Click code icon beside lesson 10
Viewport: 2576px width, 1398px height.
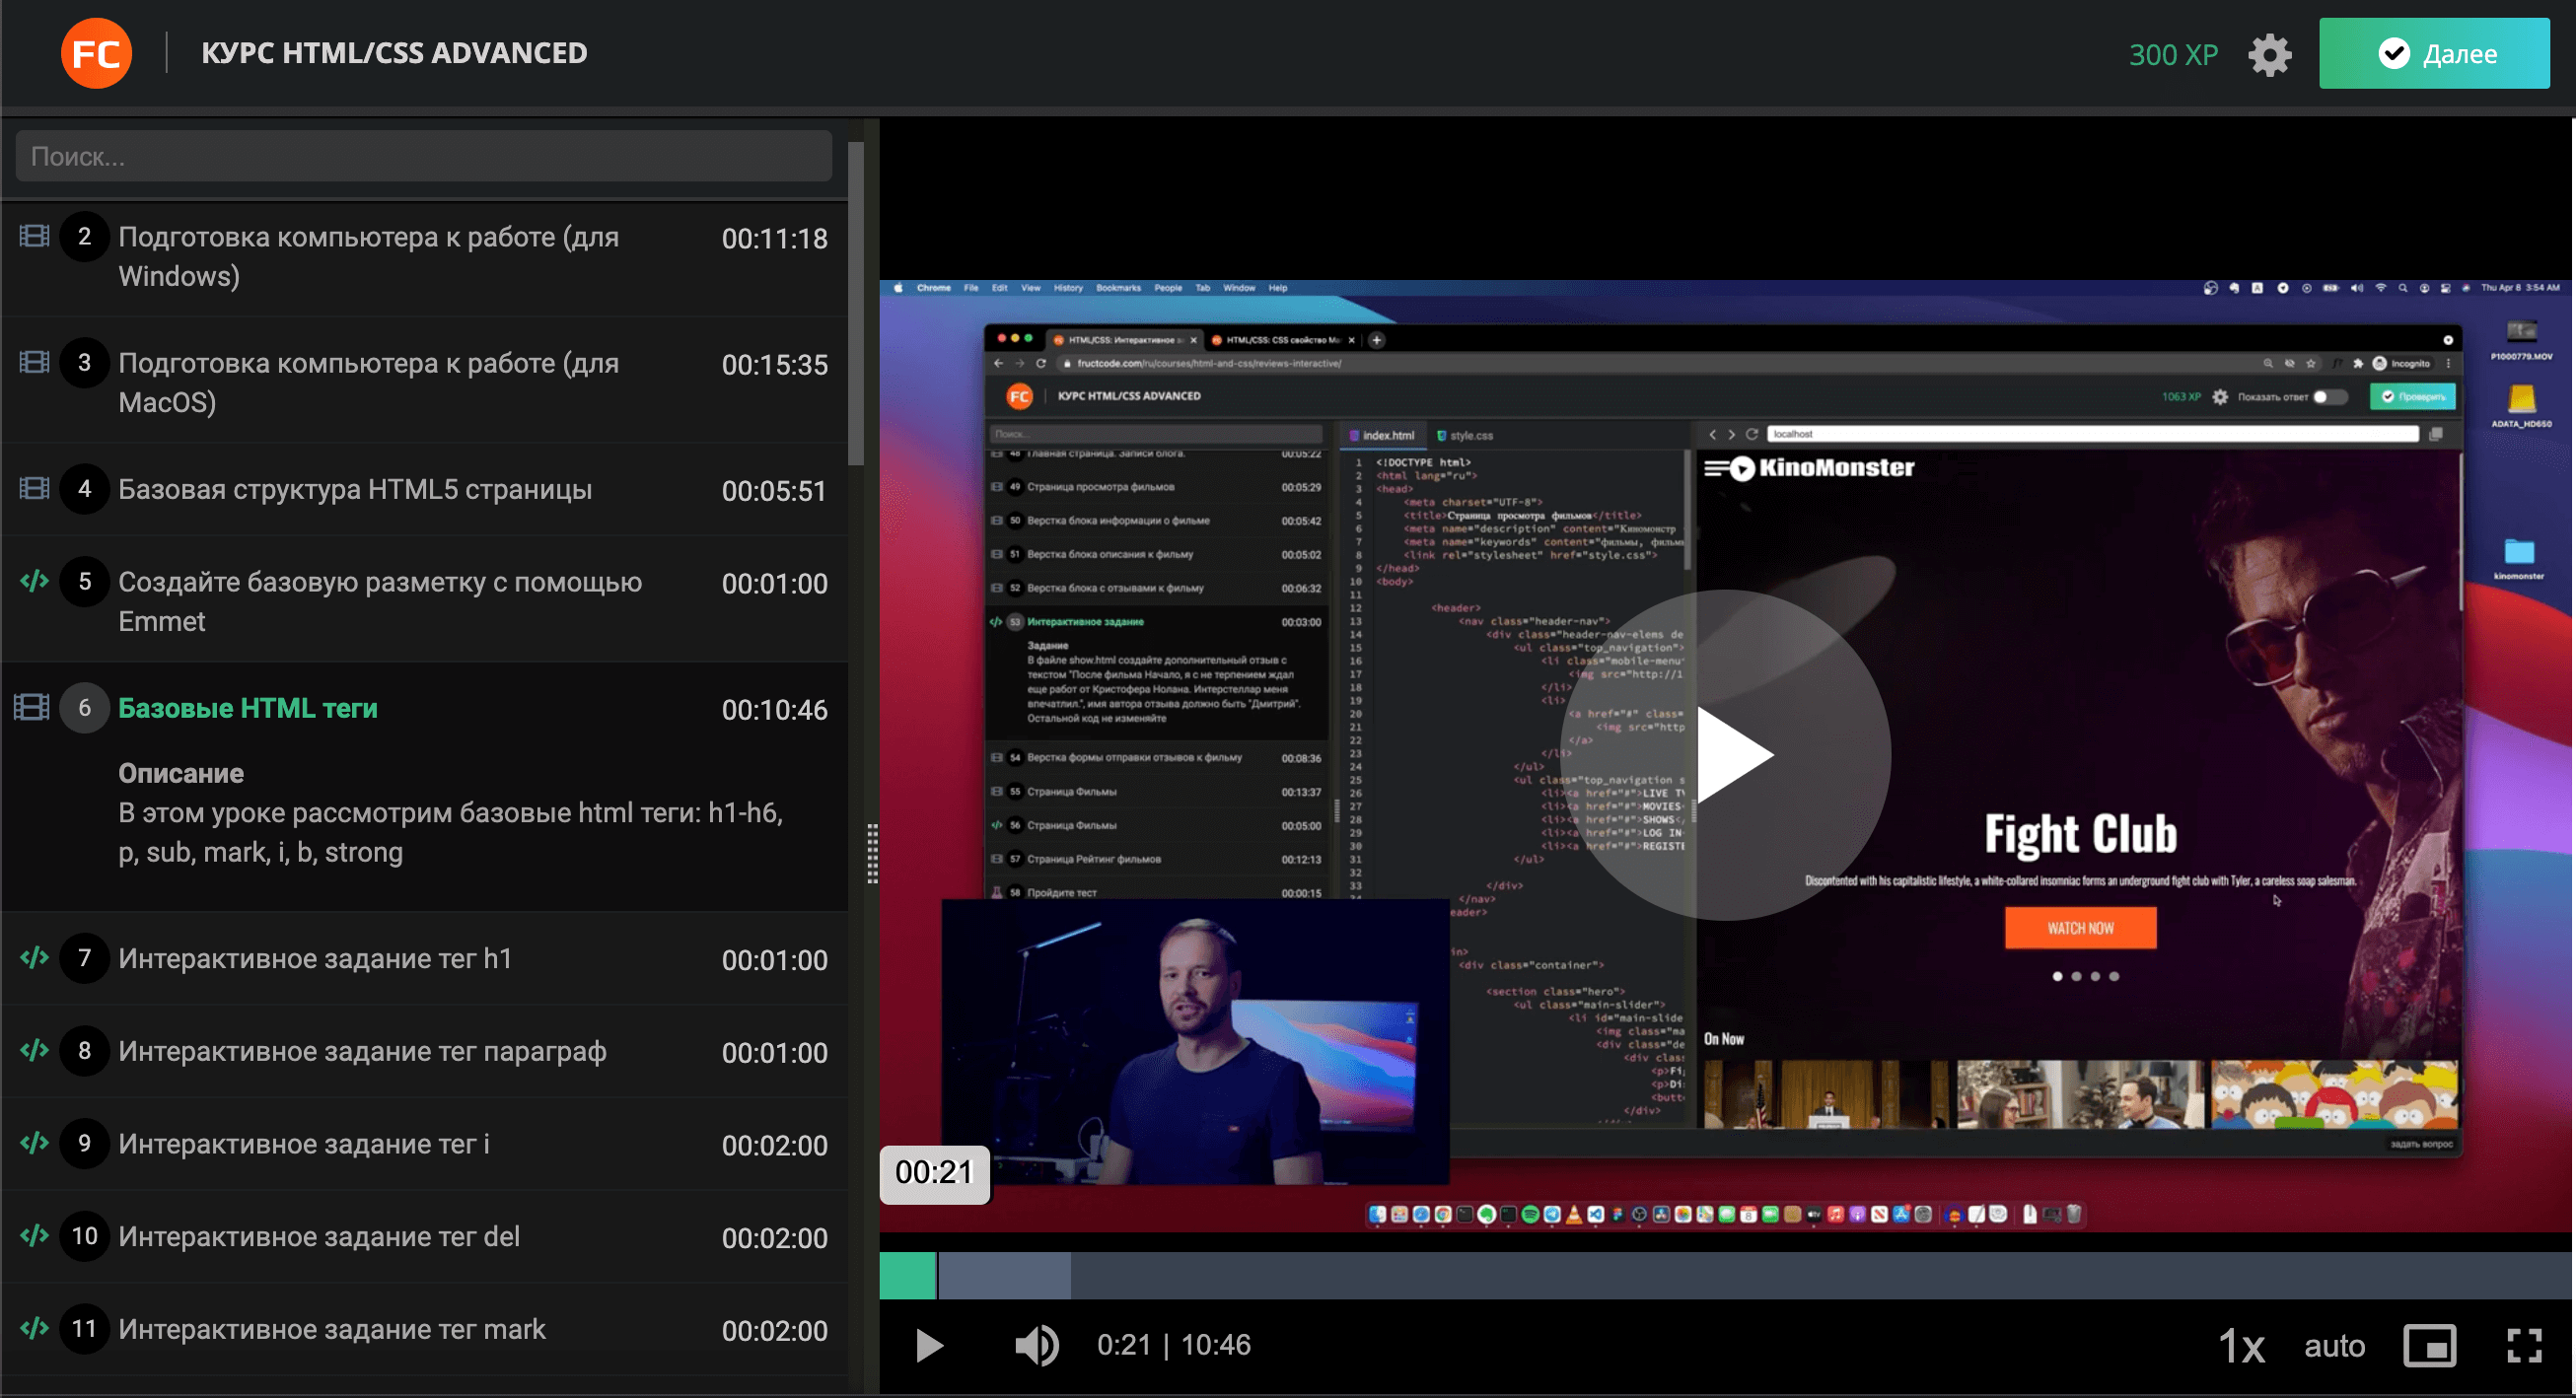coord(34,1236)
